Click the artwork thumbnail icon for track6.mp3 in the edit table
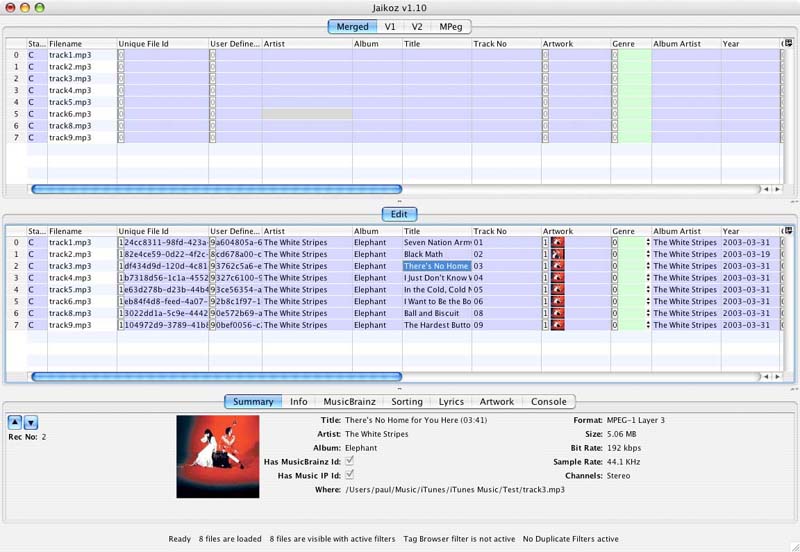This screenshot has height=552, width=800. click(x=557, y=301)
